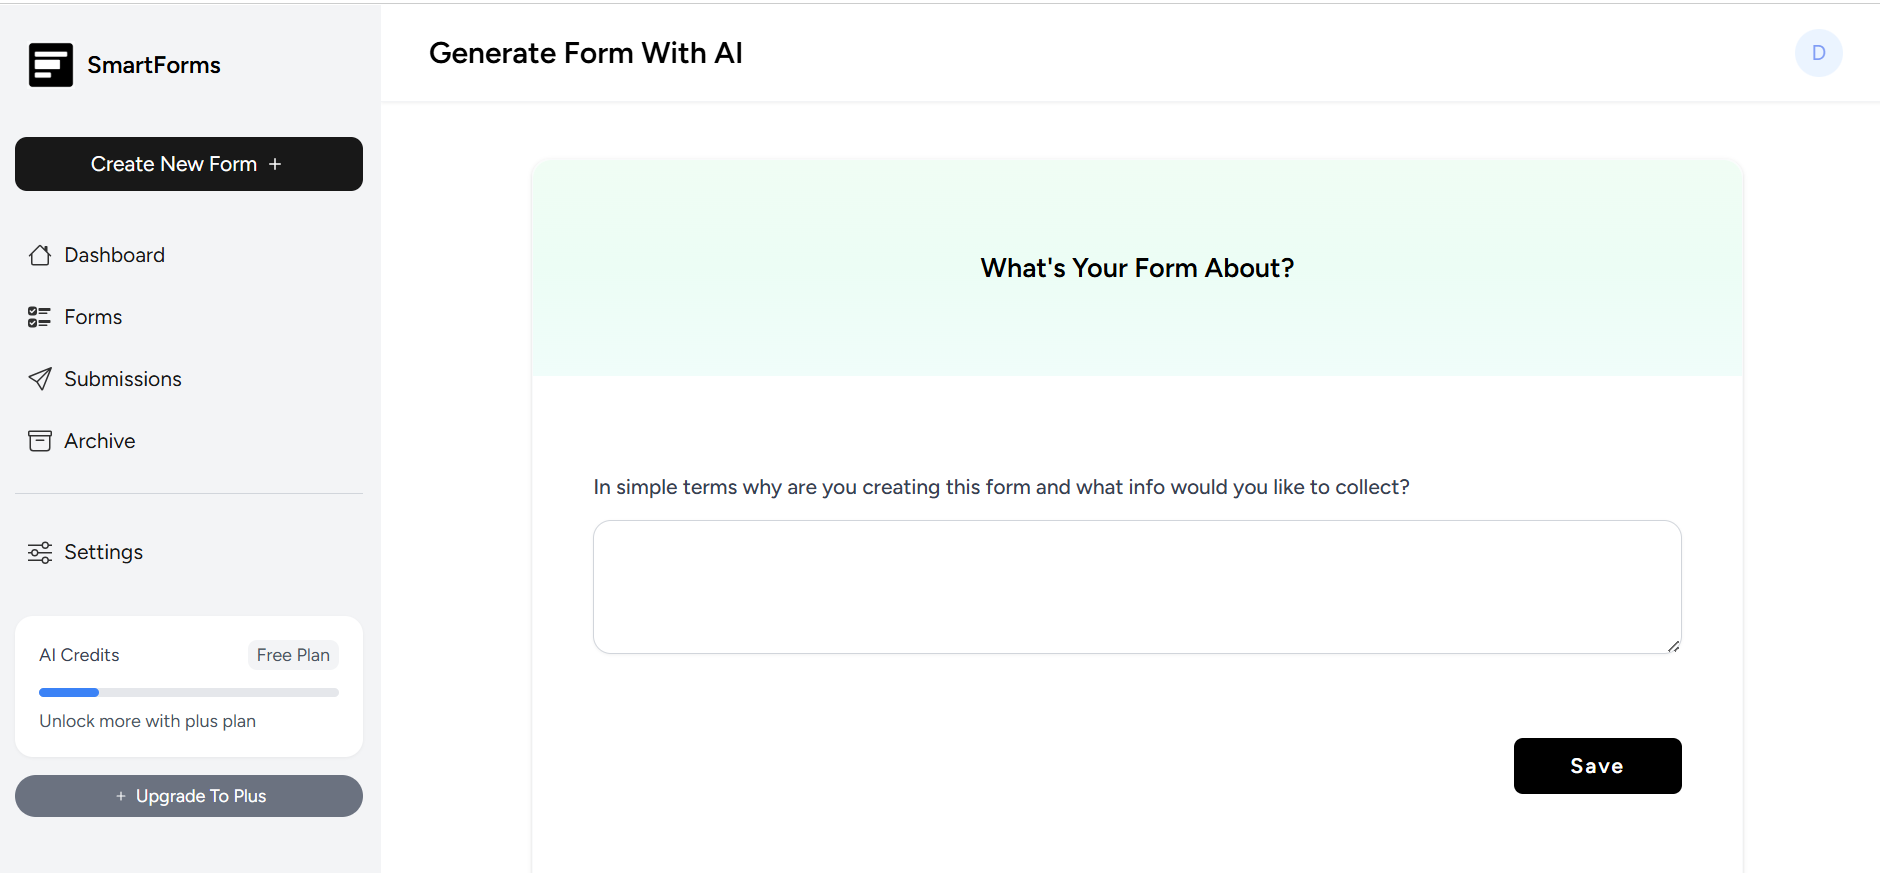Click the Save button
The width and height of the screenshot is (1880, 873).
click(1596, 766)
